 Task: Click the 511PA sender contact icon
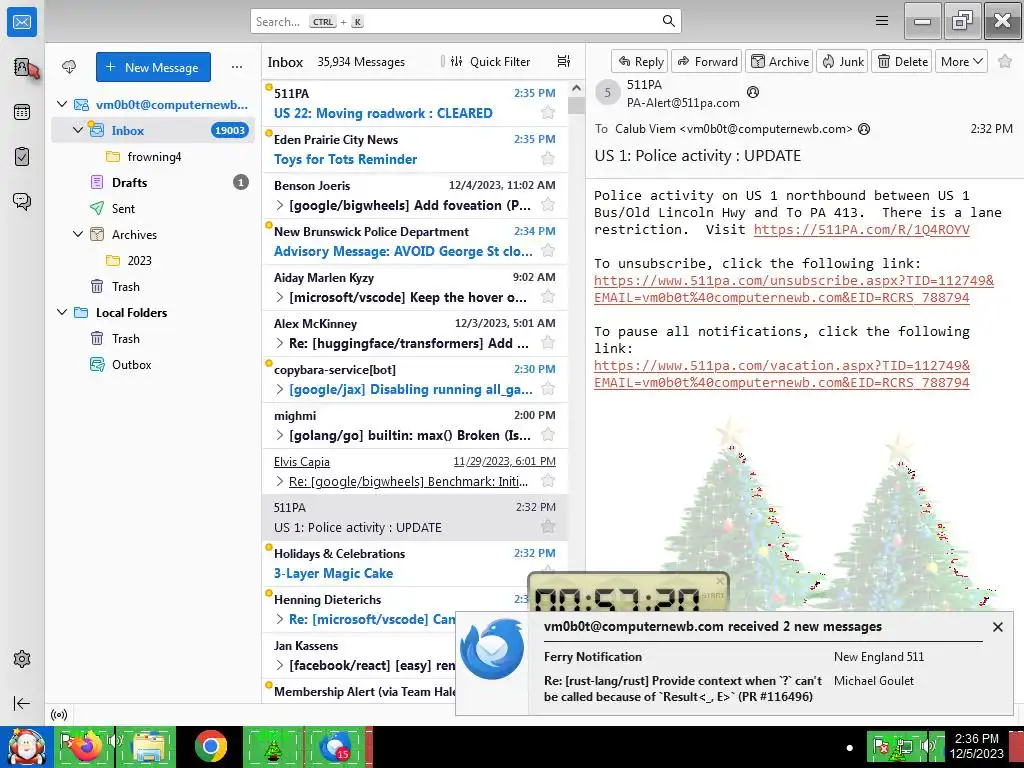[x=753, y=92]
